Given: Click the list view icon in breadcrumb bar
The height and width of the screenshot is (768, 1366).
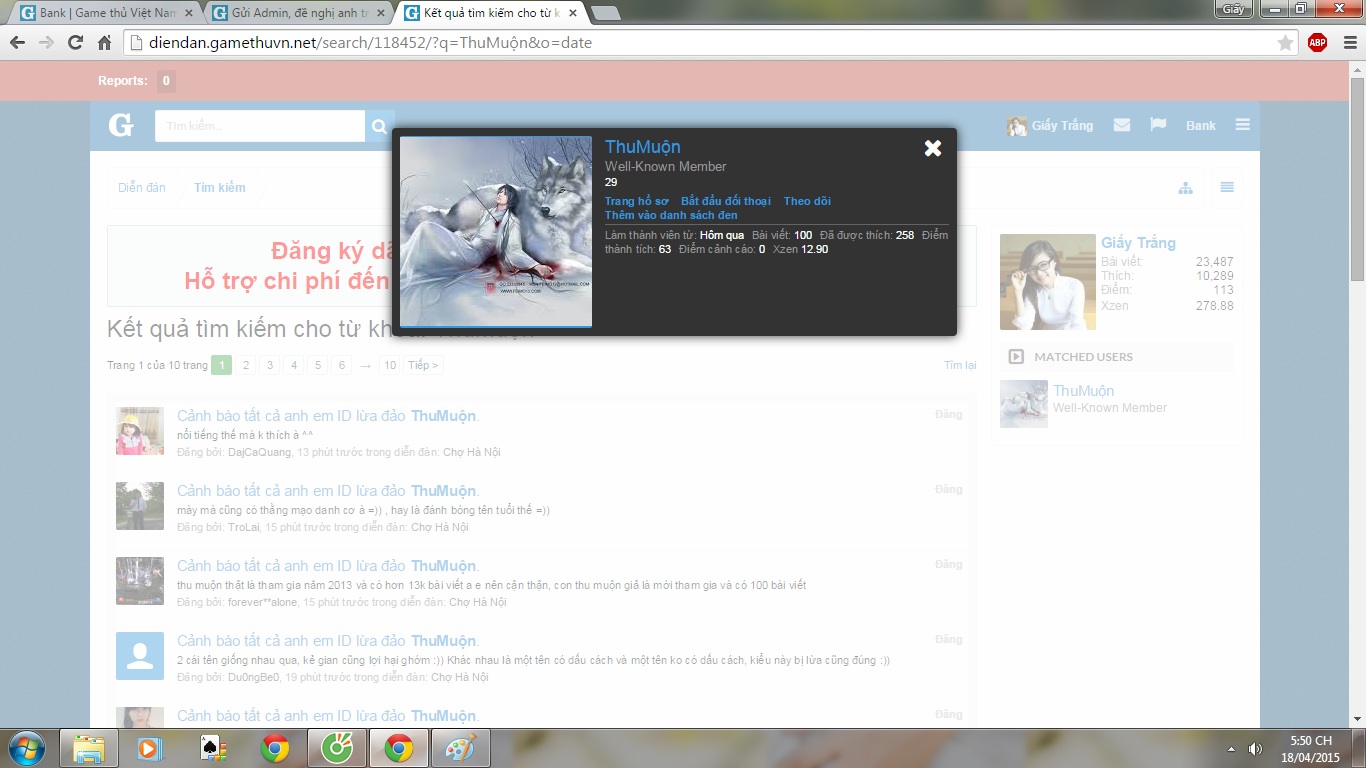Looking at the screenshot, I should [x=1227, y=187].
